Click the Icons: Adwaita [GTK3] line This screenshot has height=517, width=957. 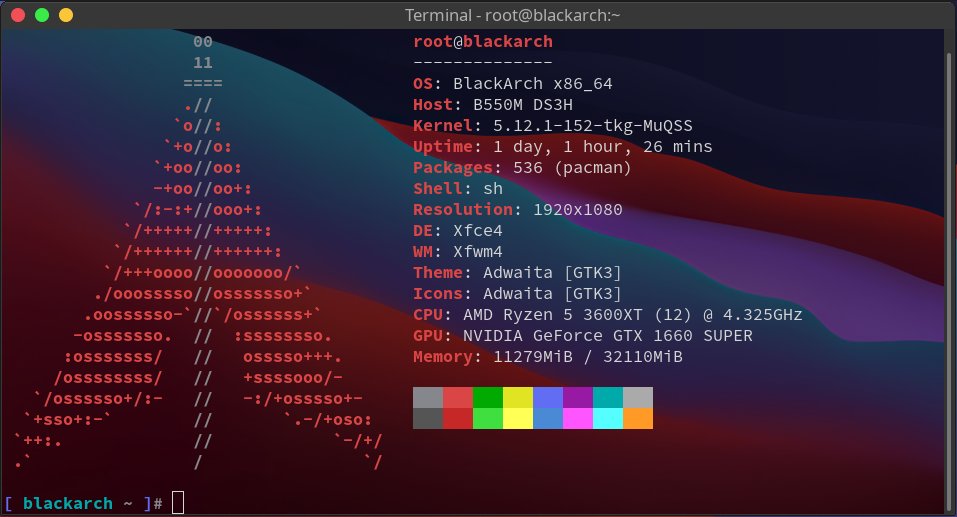tap(518, 294)
